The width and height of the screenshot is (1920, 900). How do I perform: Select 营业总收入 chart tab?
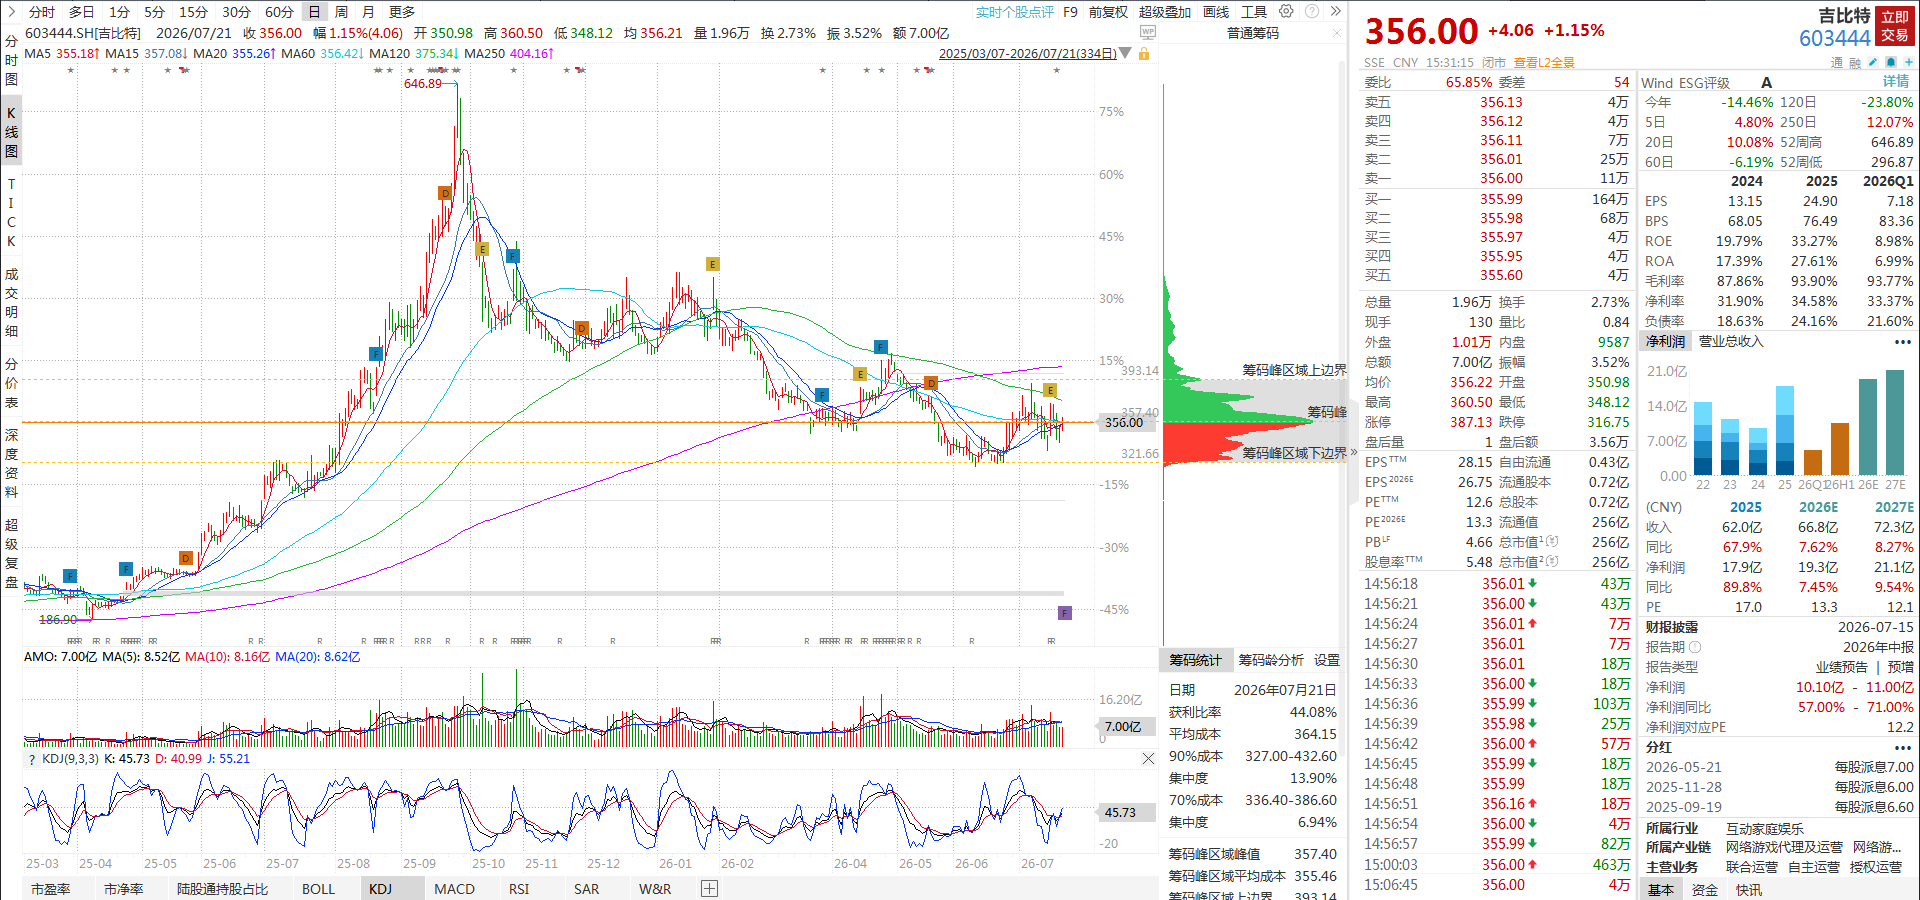1731,342
